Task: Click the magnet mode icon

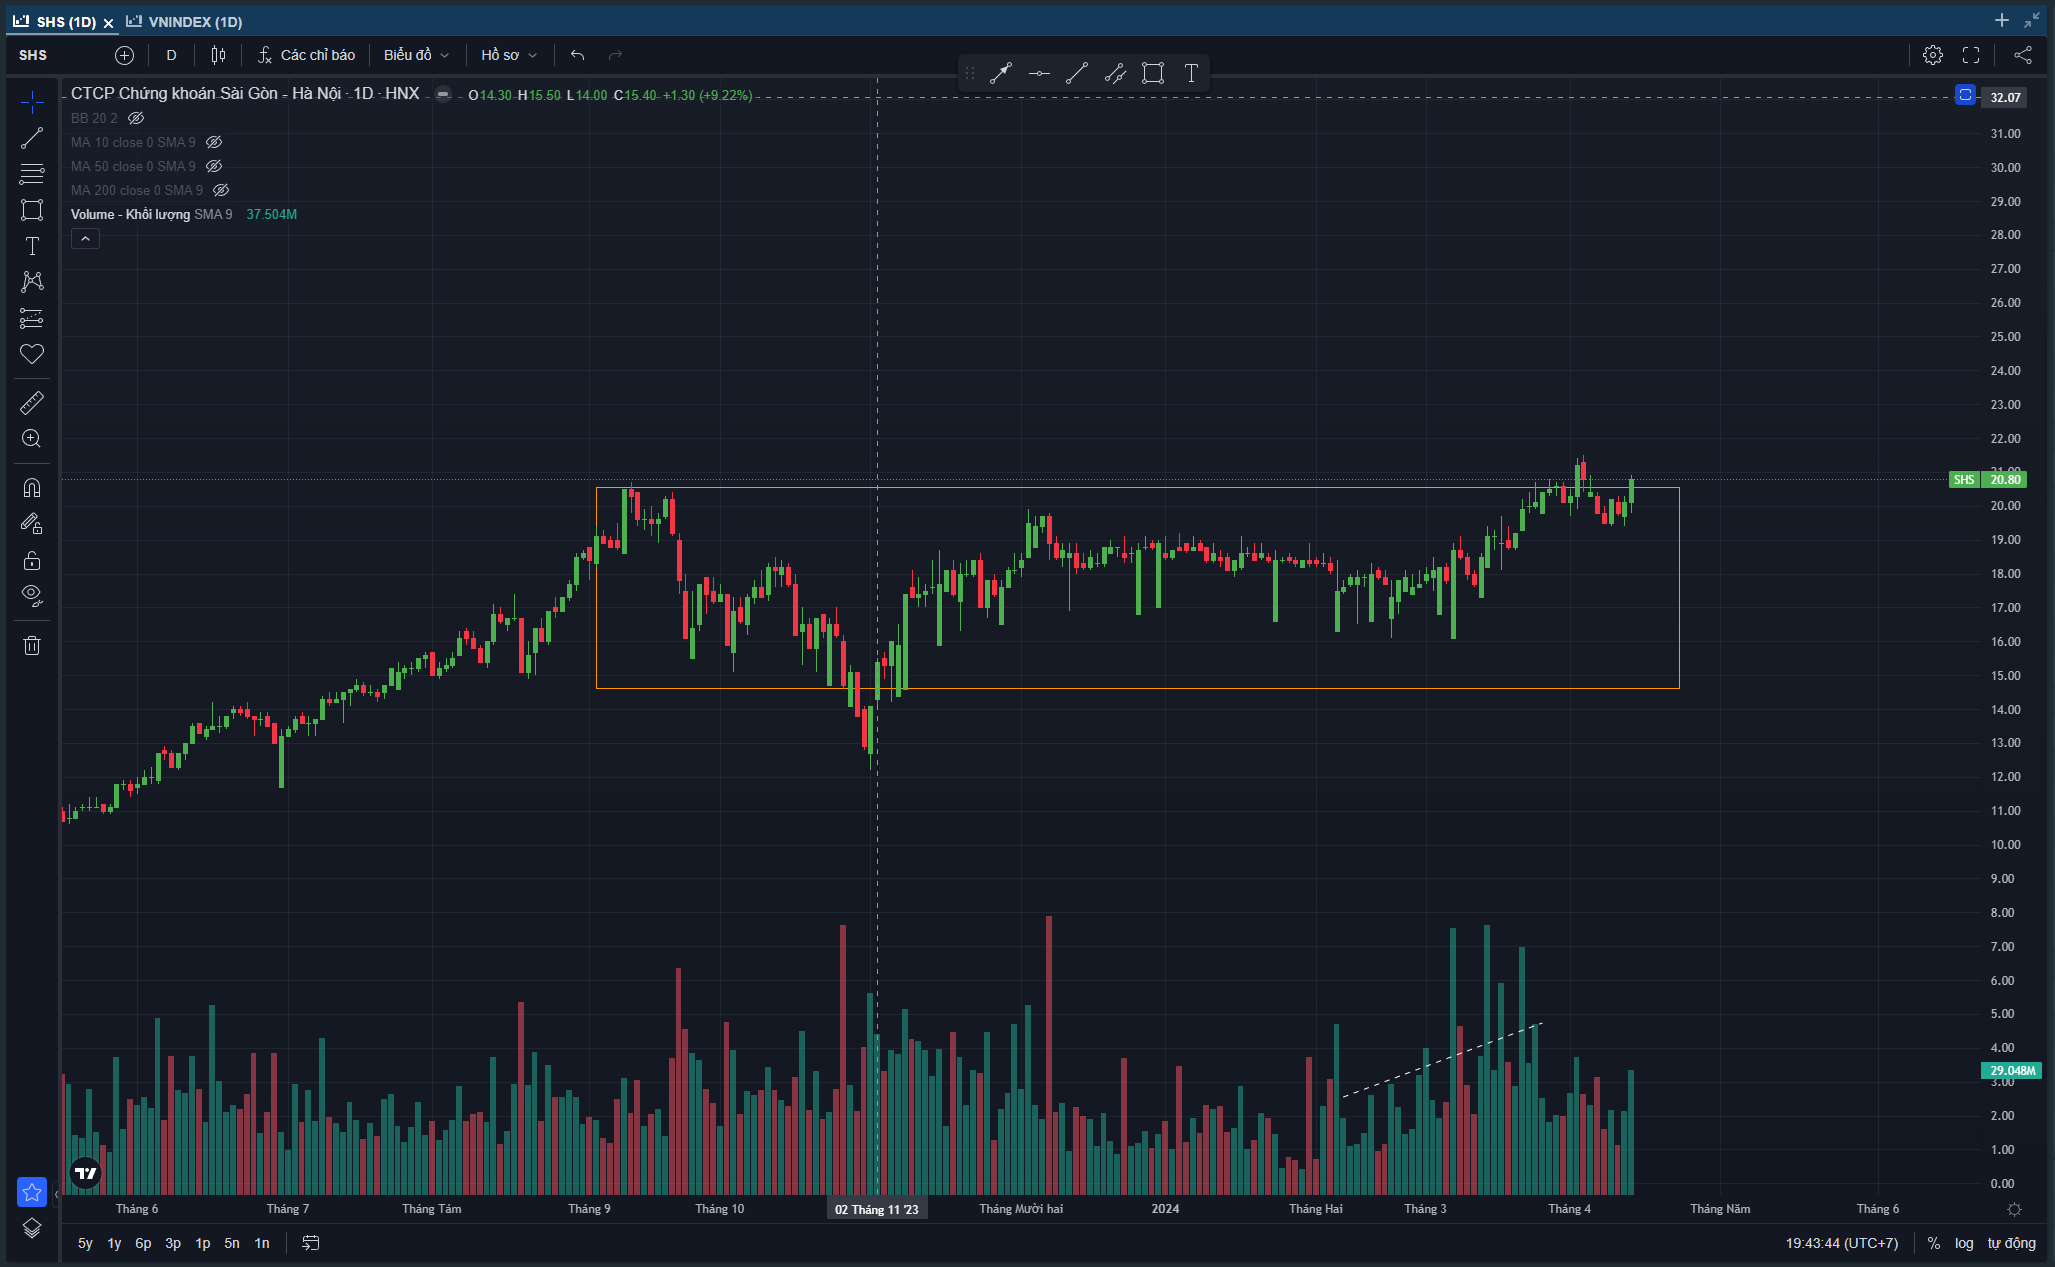Action: click(x=32, y=488)
